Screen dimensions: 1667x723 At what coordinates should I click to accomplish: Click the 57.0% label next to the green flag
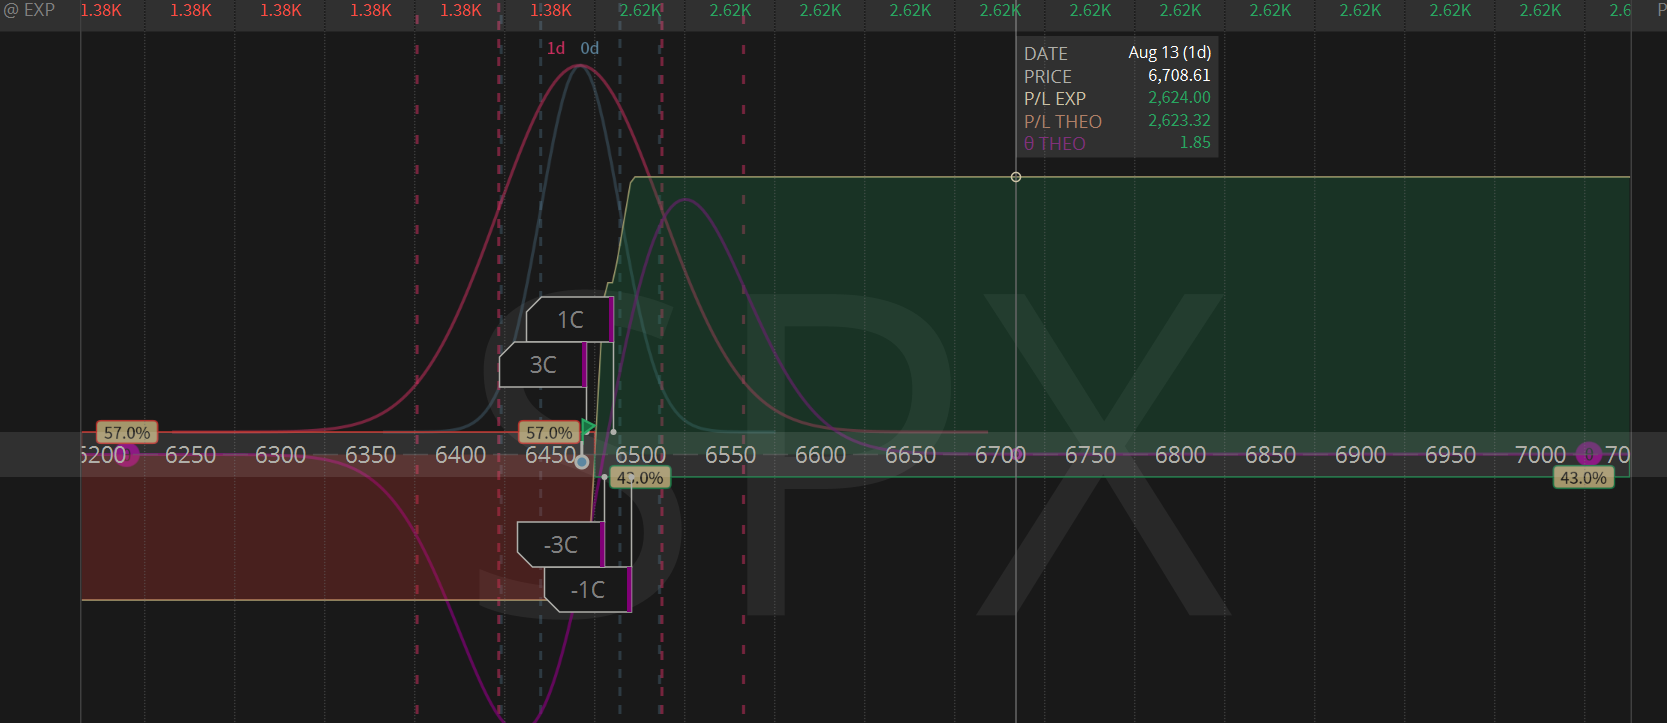pos(549,433)
